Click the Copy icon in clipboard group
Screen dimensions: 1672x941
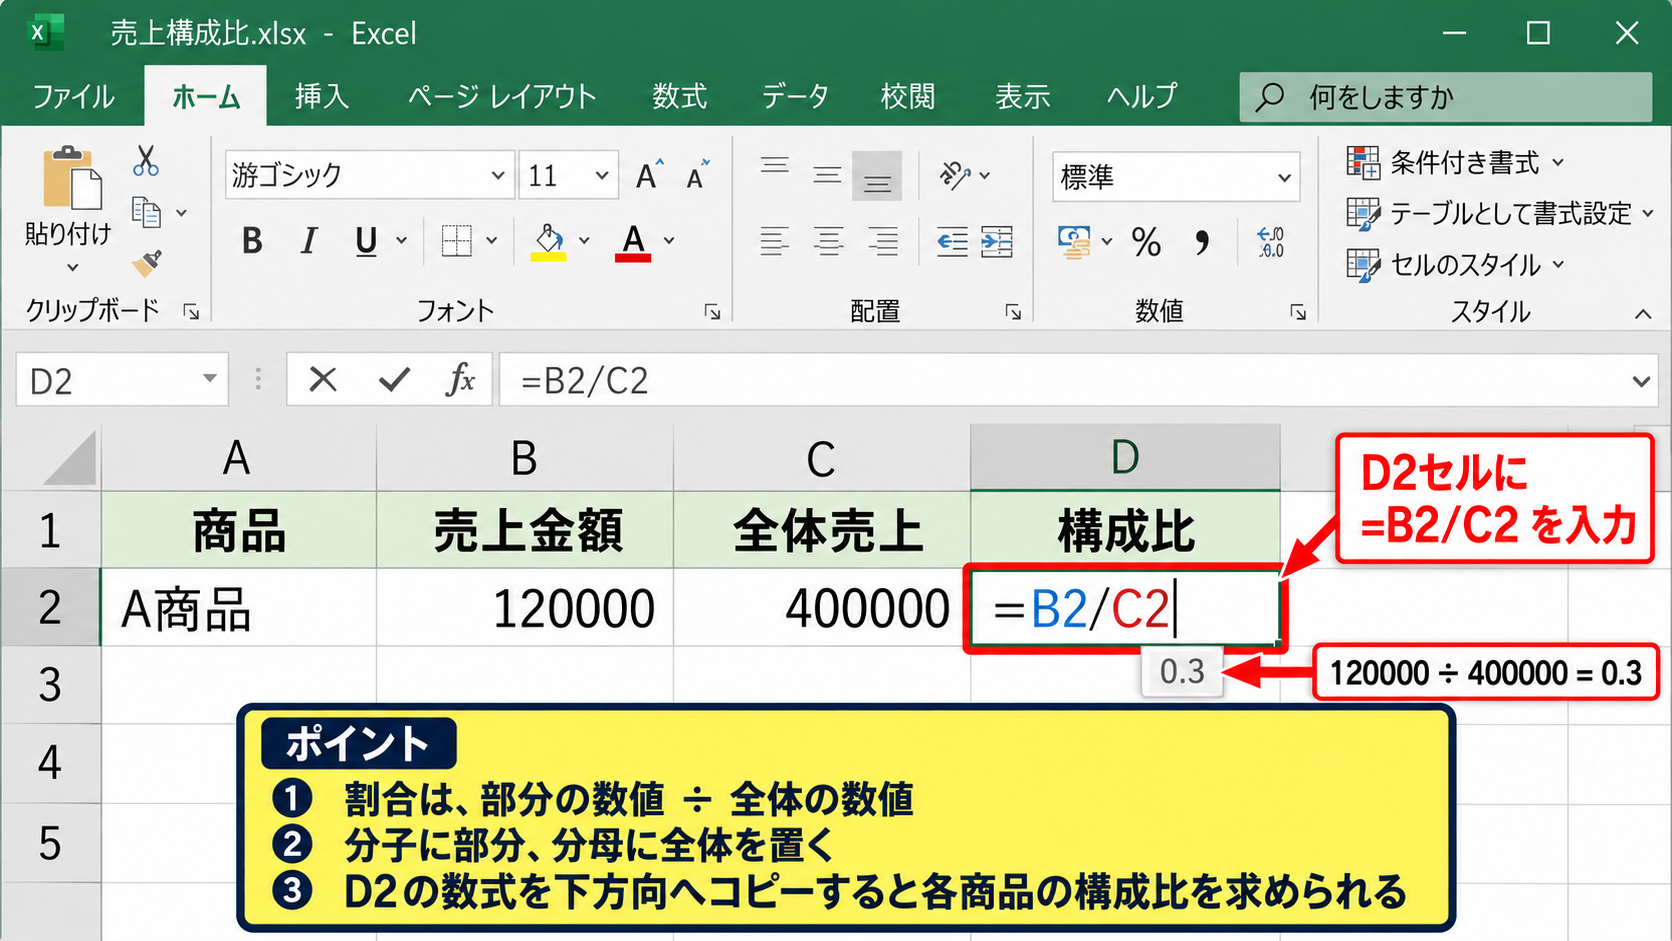click(x=146, y=212)
